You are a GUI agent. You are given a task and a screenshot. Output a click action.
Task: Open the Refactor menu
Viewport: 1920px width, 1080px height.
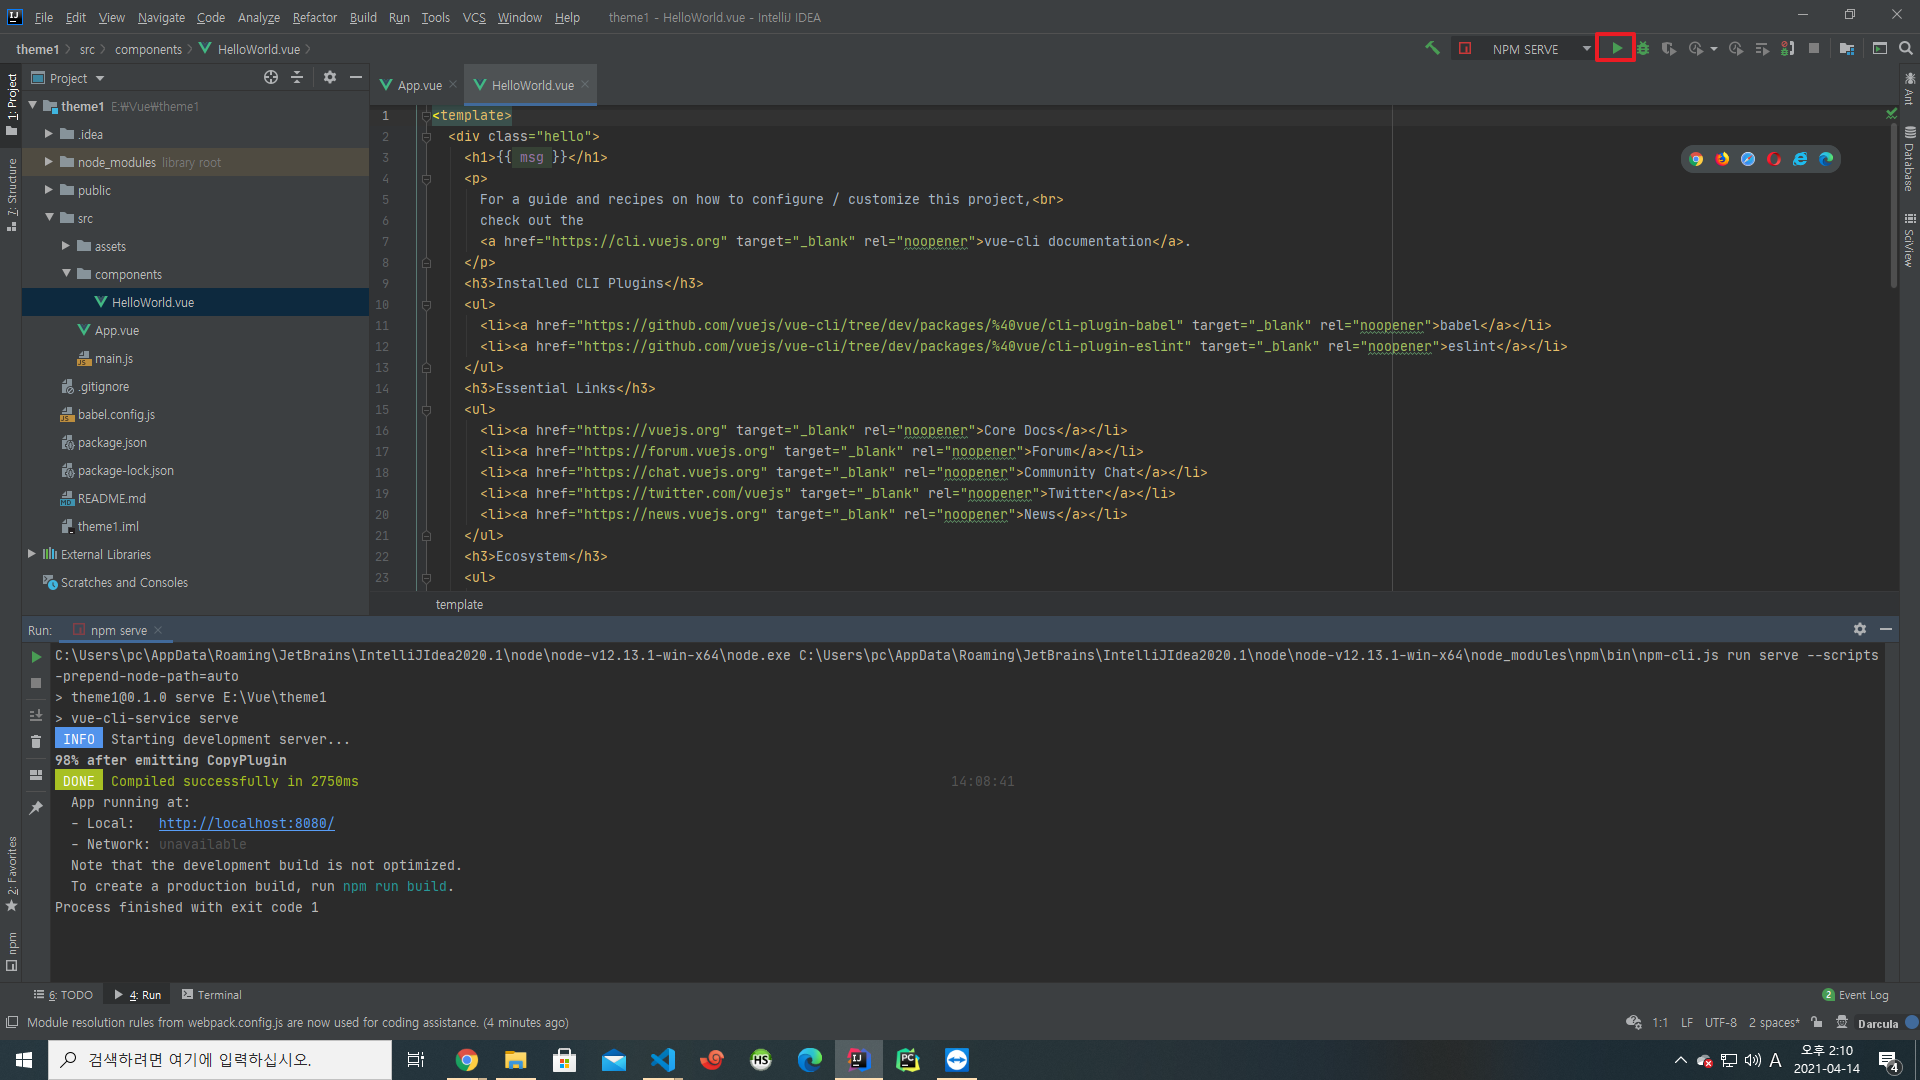[314, 17]
